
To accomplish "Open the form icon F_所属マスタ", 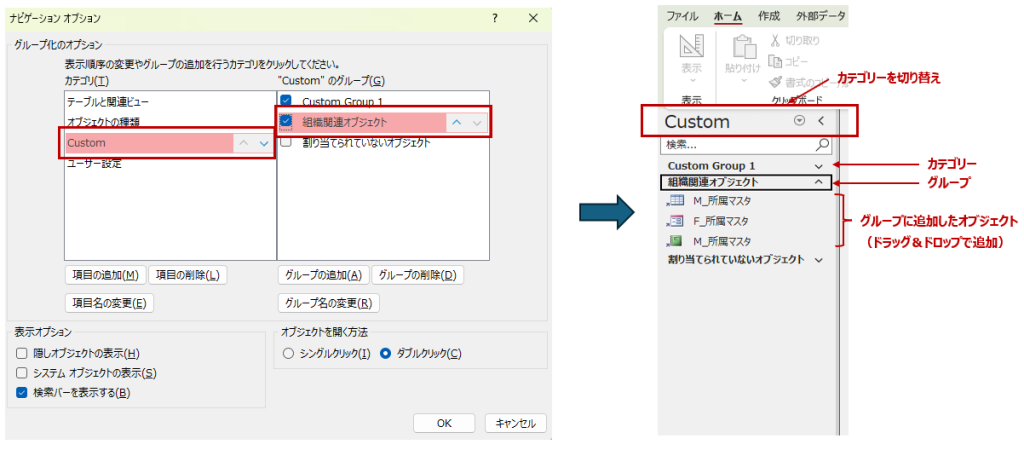I will (x=675, y=221).
